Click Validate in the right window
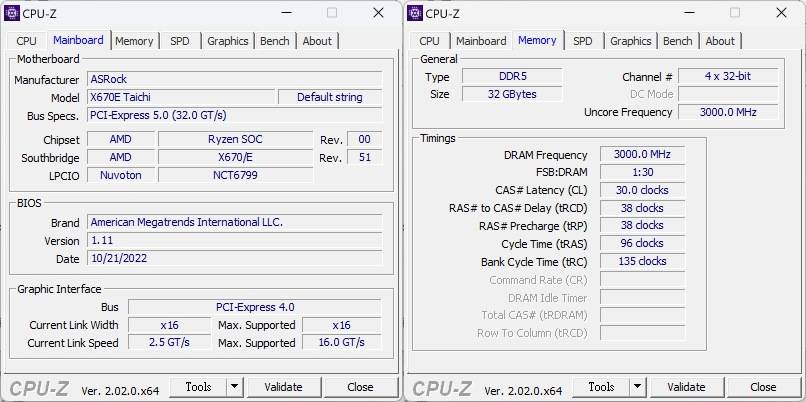Image resolution: width=806 pixels, height=402 pixels. (686, 387)
